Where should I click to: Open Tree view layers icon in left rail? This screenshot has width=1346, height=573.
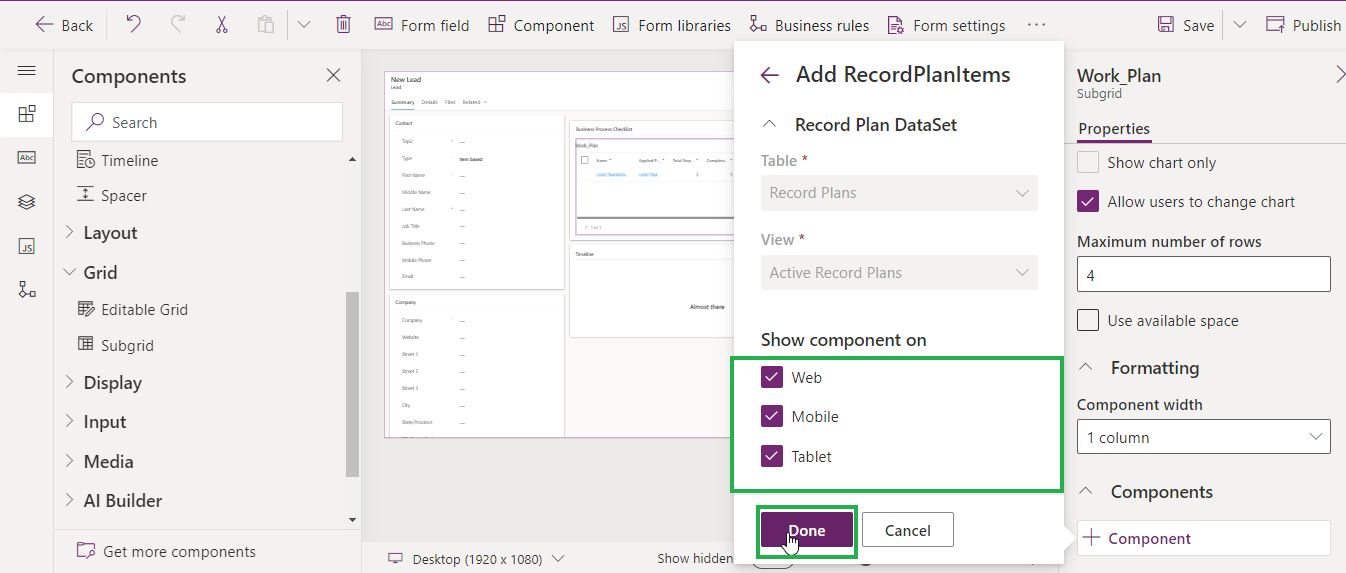click(27, 202)
